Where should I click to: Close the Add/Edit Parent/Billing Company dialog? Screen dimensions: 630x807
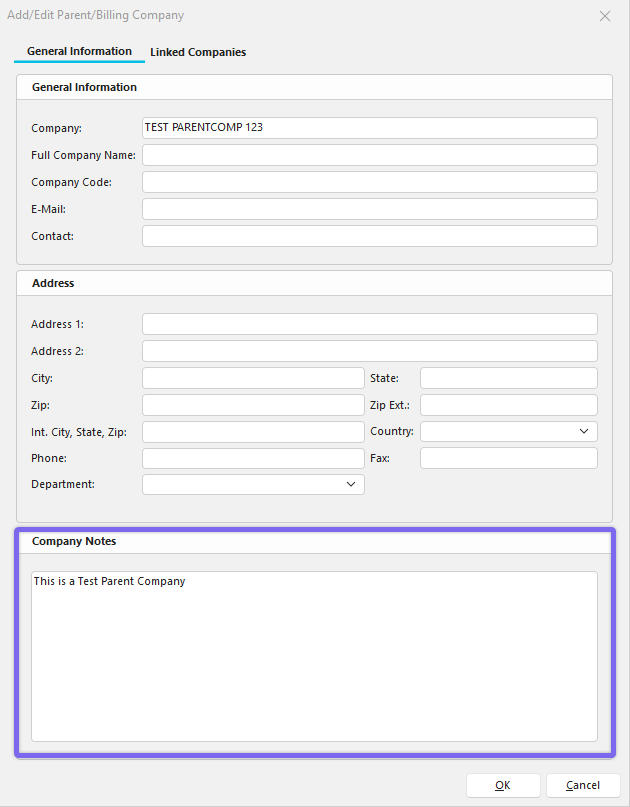point(604,16)
